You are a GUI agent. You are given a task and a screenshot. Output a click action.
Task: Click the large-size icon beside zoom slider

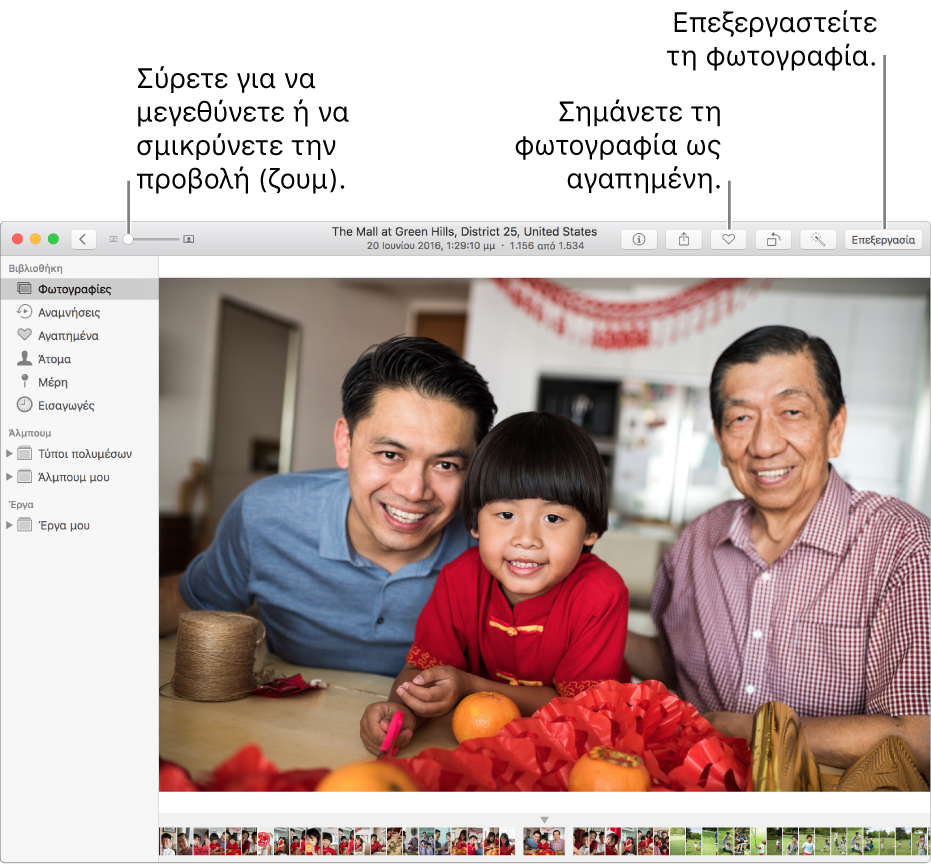pos(189,240)
